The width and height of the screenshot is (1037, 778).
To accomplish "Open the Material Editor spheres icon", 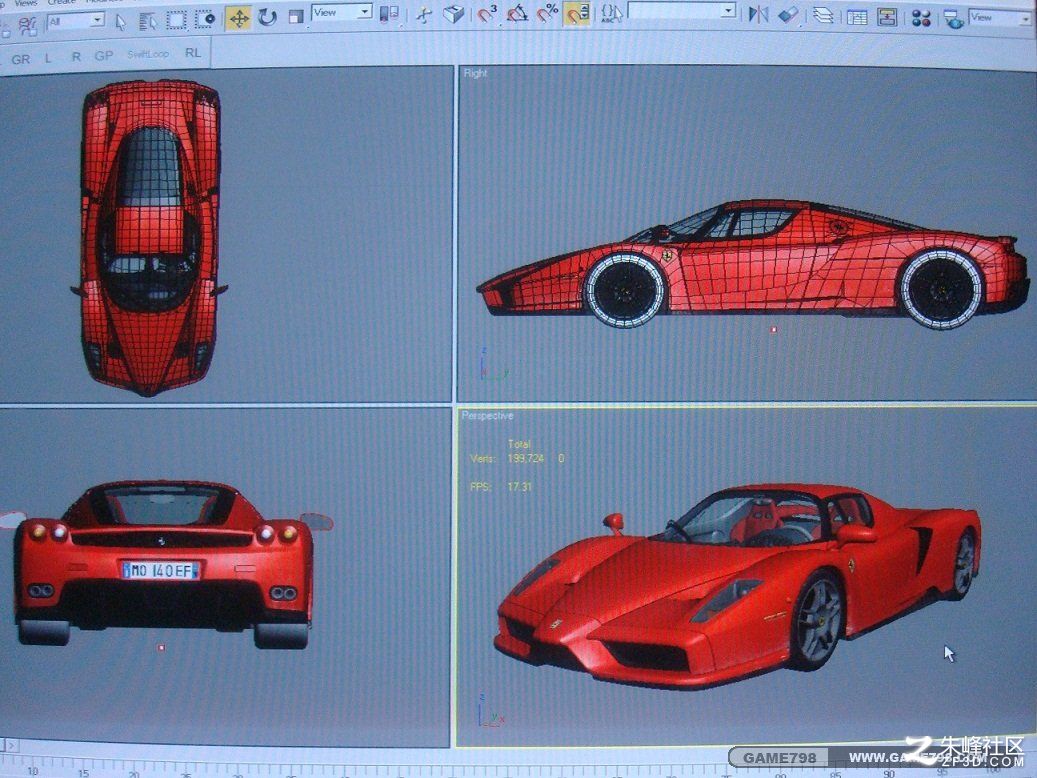I will [x=921, y=18].
